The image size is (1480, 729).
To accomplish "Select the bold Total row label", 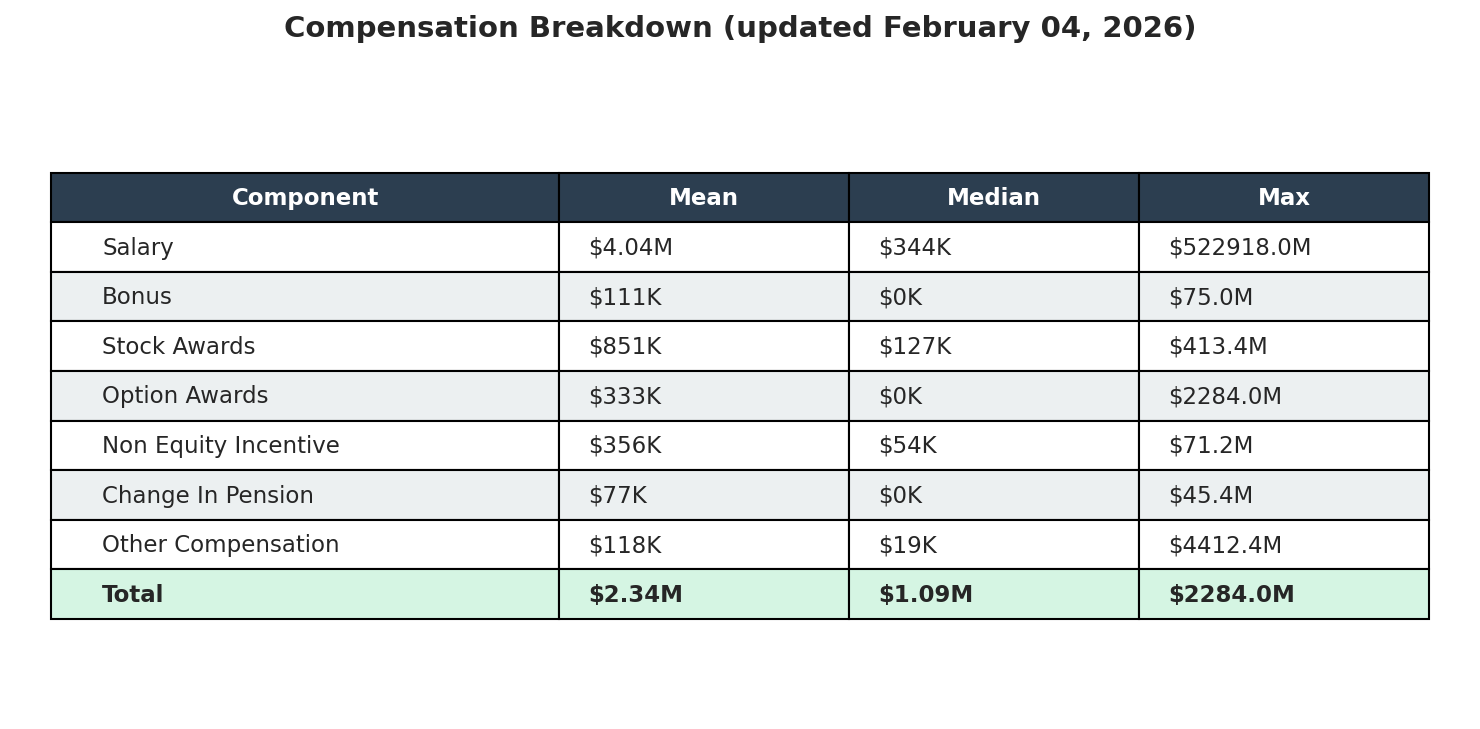I will coord(132,595).
